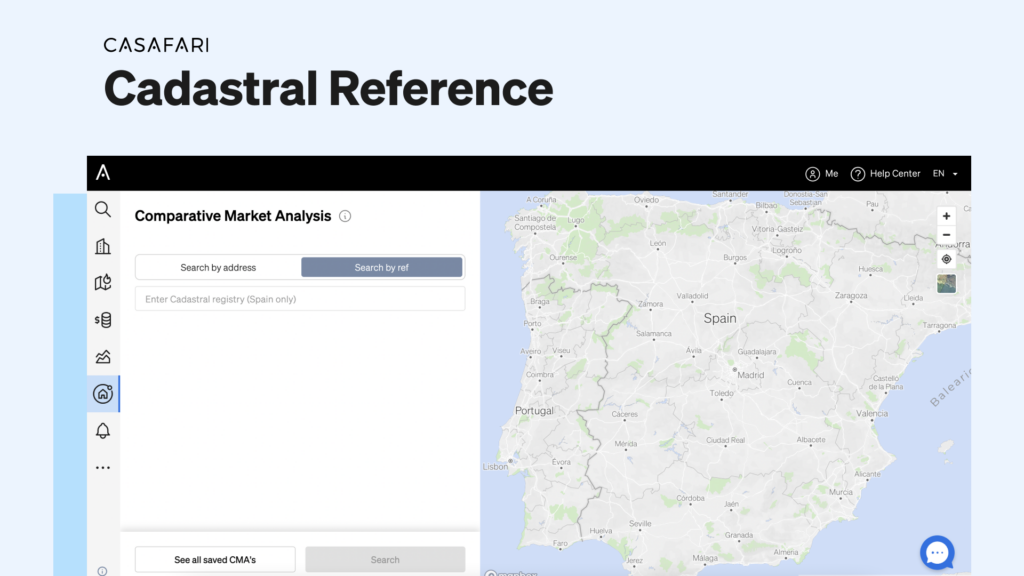Viewport: 1024px width, 576px height.
Task: Open the EN language dropdown
Action: (945, 173)
